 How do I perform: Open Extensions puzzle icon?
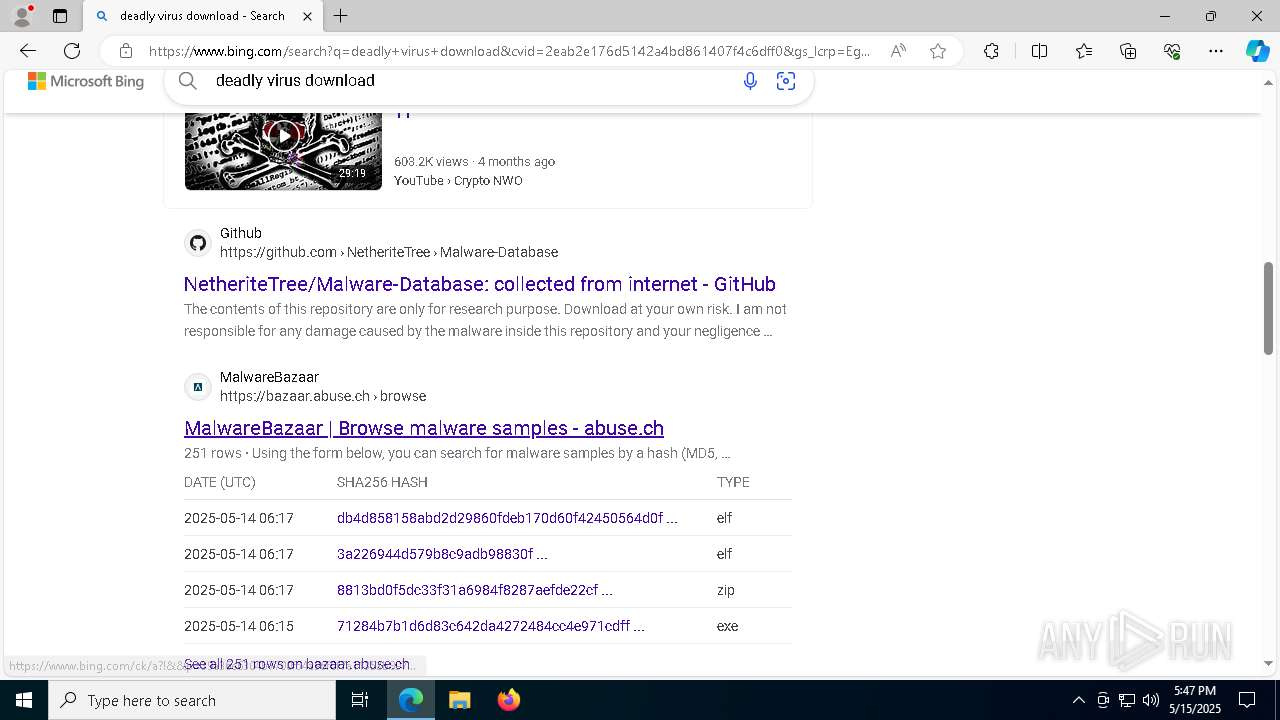[991, 51]
